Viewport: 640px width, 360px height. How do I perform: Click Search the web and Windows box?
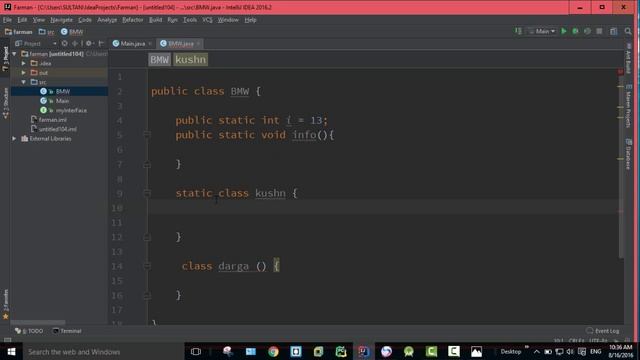103,351
